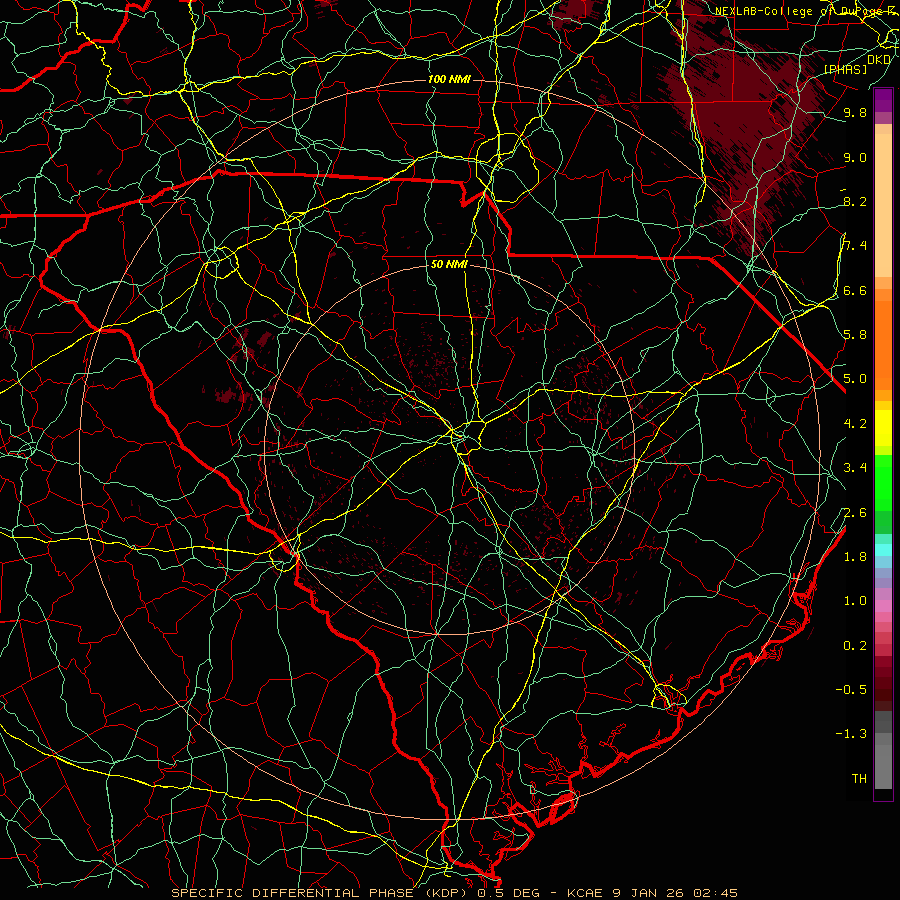Click the 'DKD' product code label

(x=879, y=60)
